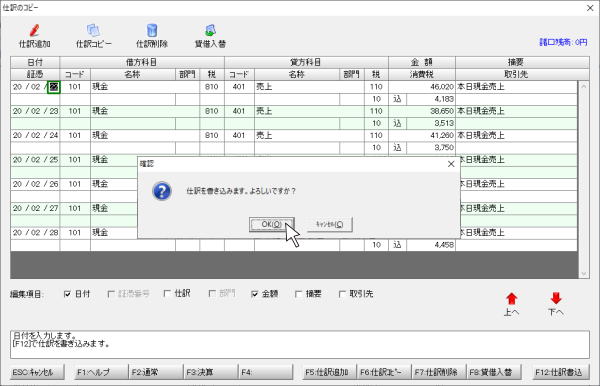Cancel the confirmation dialog with キャンセル

[329, 224]
